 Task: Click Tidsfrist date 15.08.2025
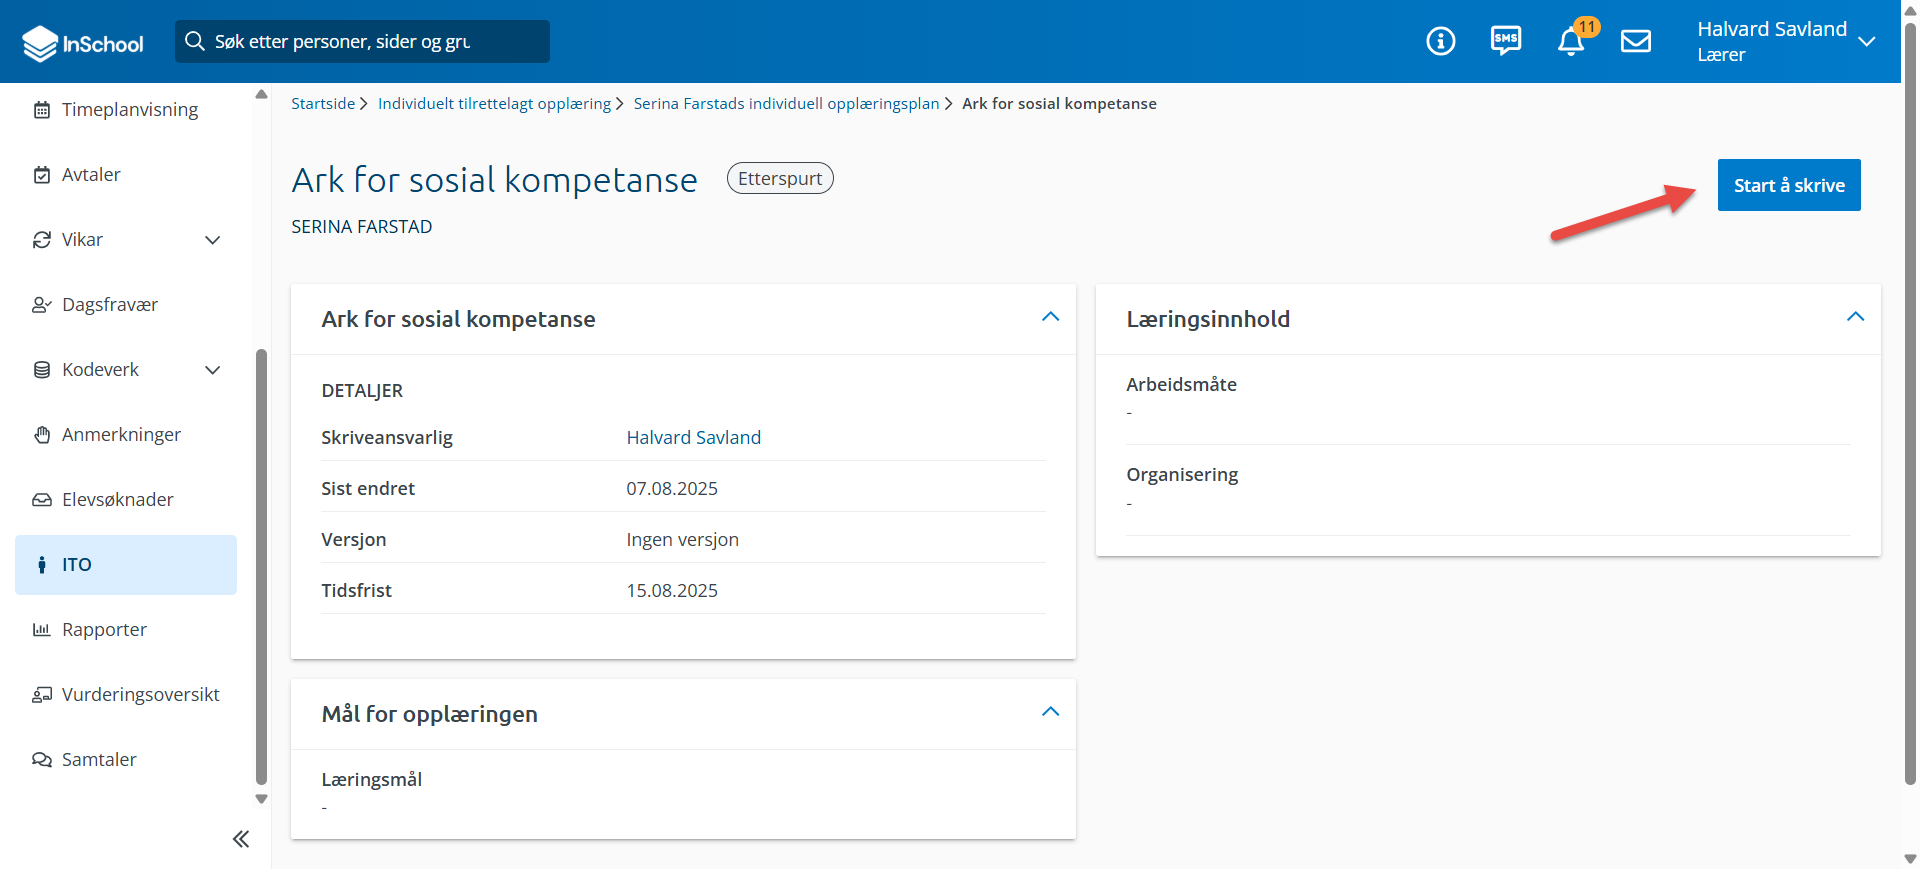[672, 591]
